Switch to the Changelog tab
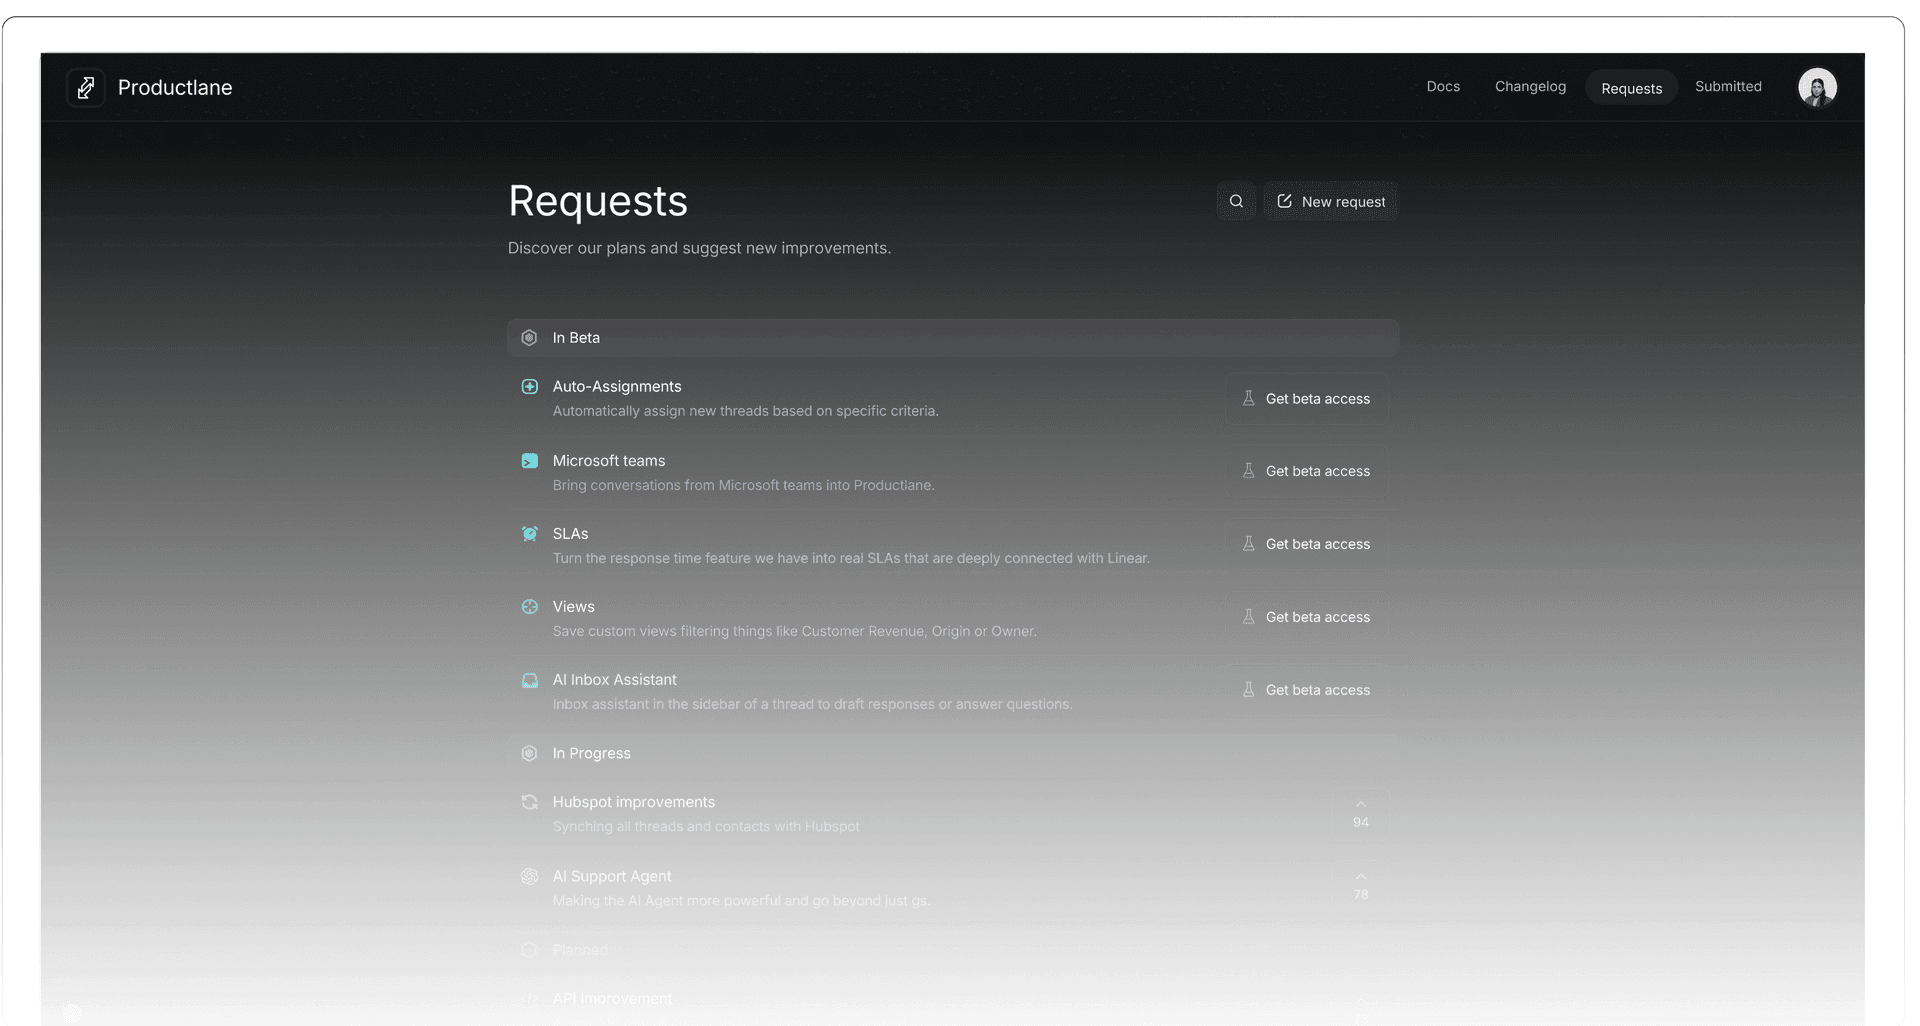The height and width of the screenshot is (1026, 1920). point(1530,86)
